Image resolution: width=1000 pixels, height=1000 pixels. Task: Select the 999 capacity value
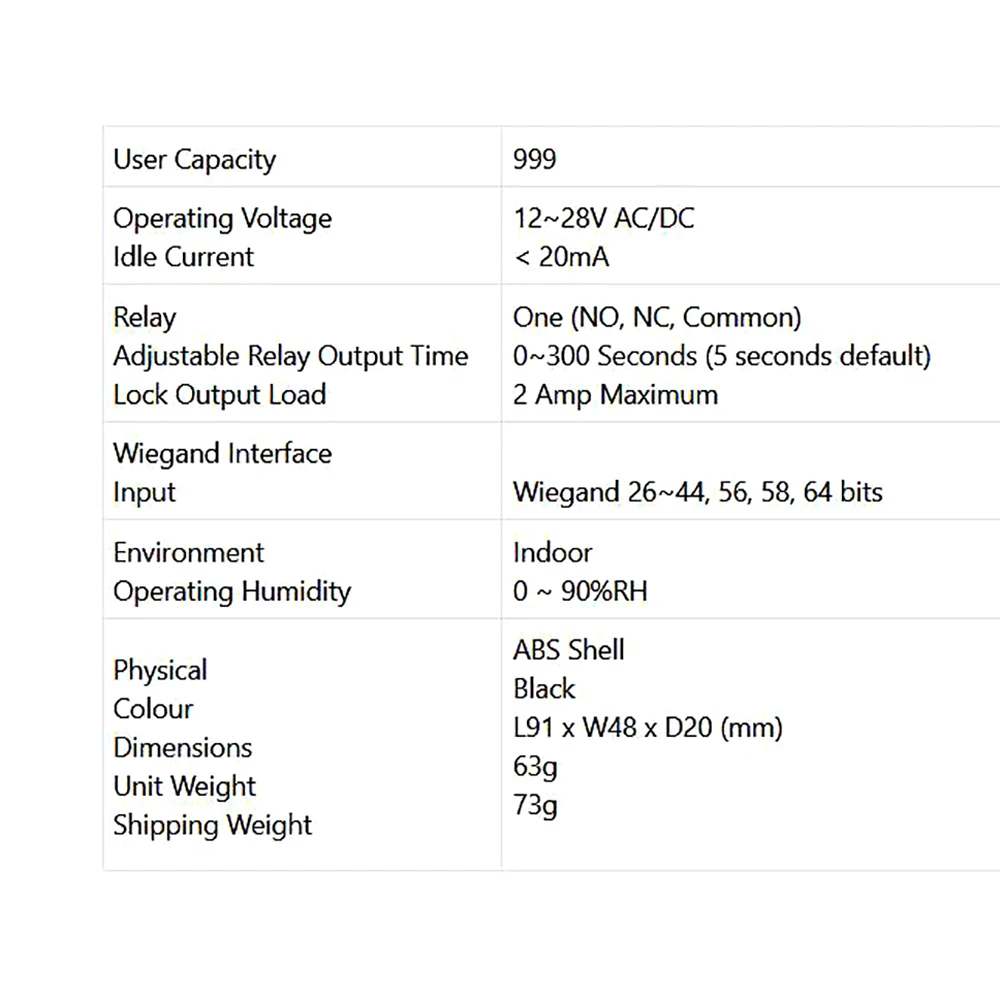(534, 159)
